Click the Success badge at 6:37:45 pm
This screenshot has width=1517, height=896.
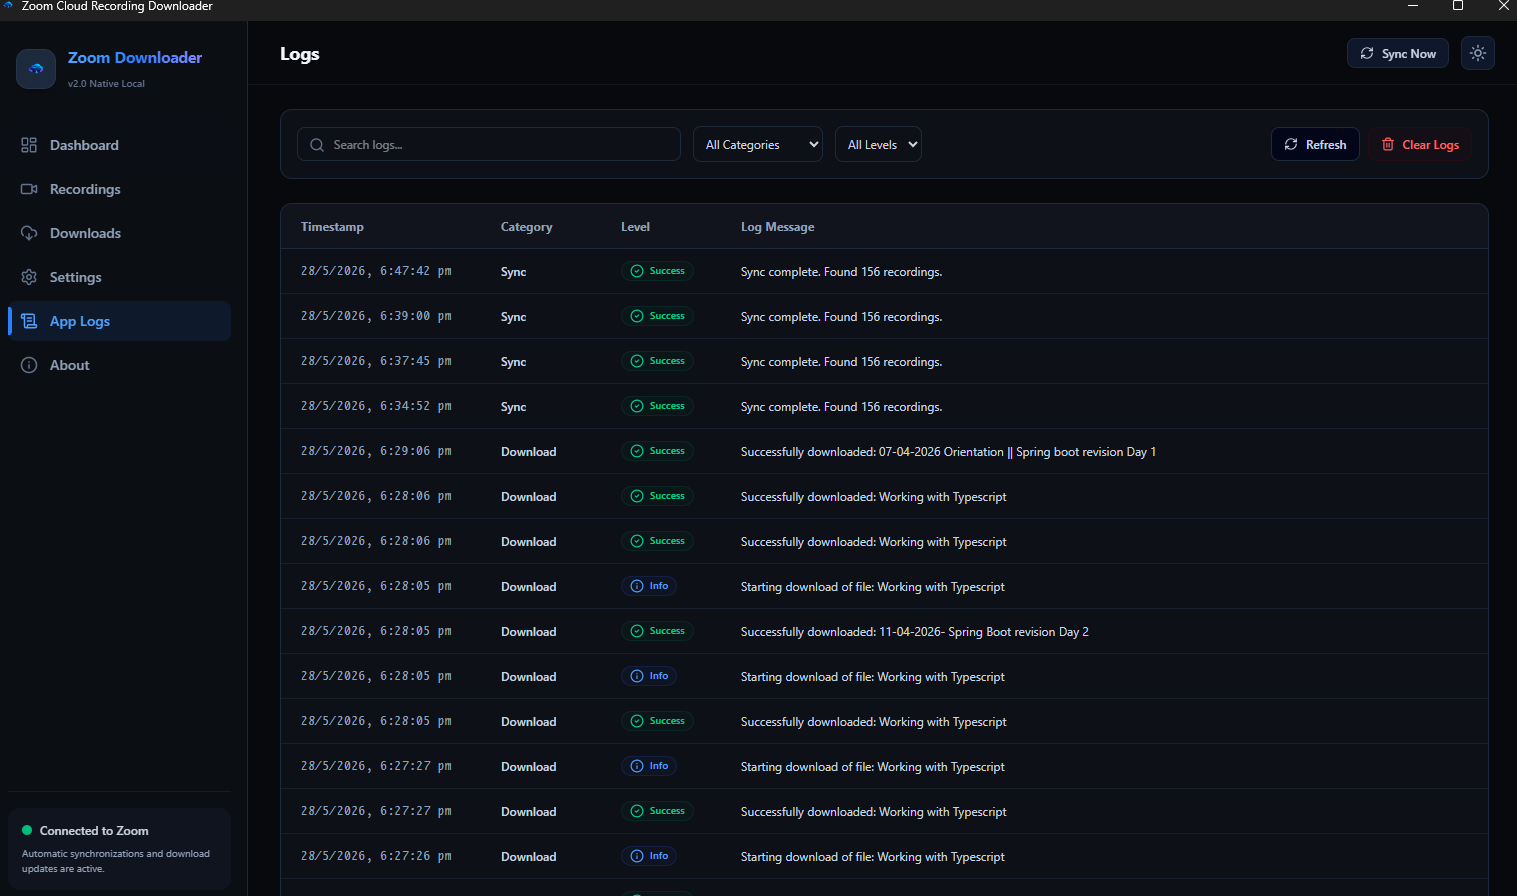[657, 361]
